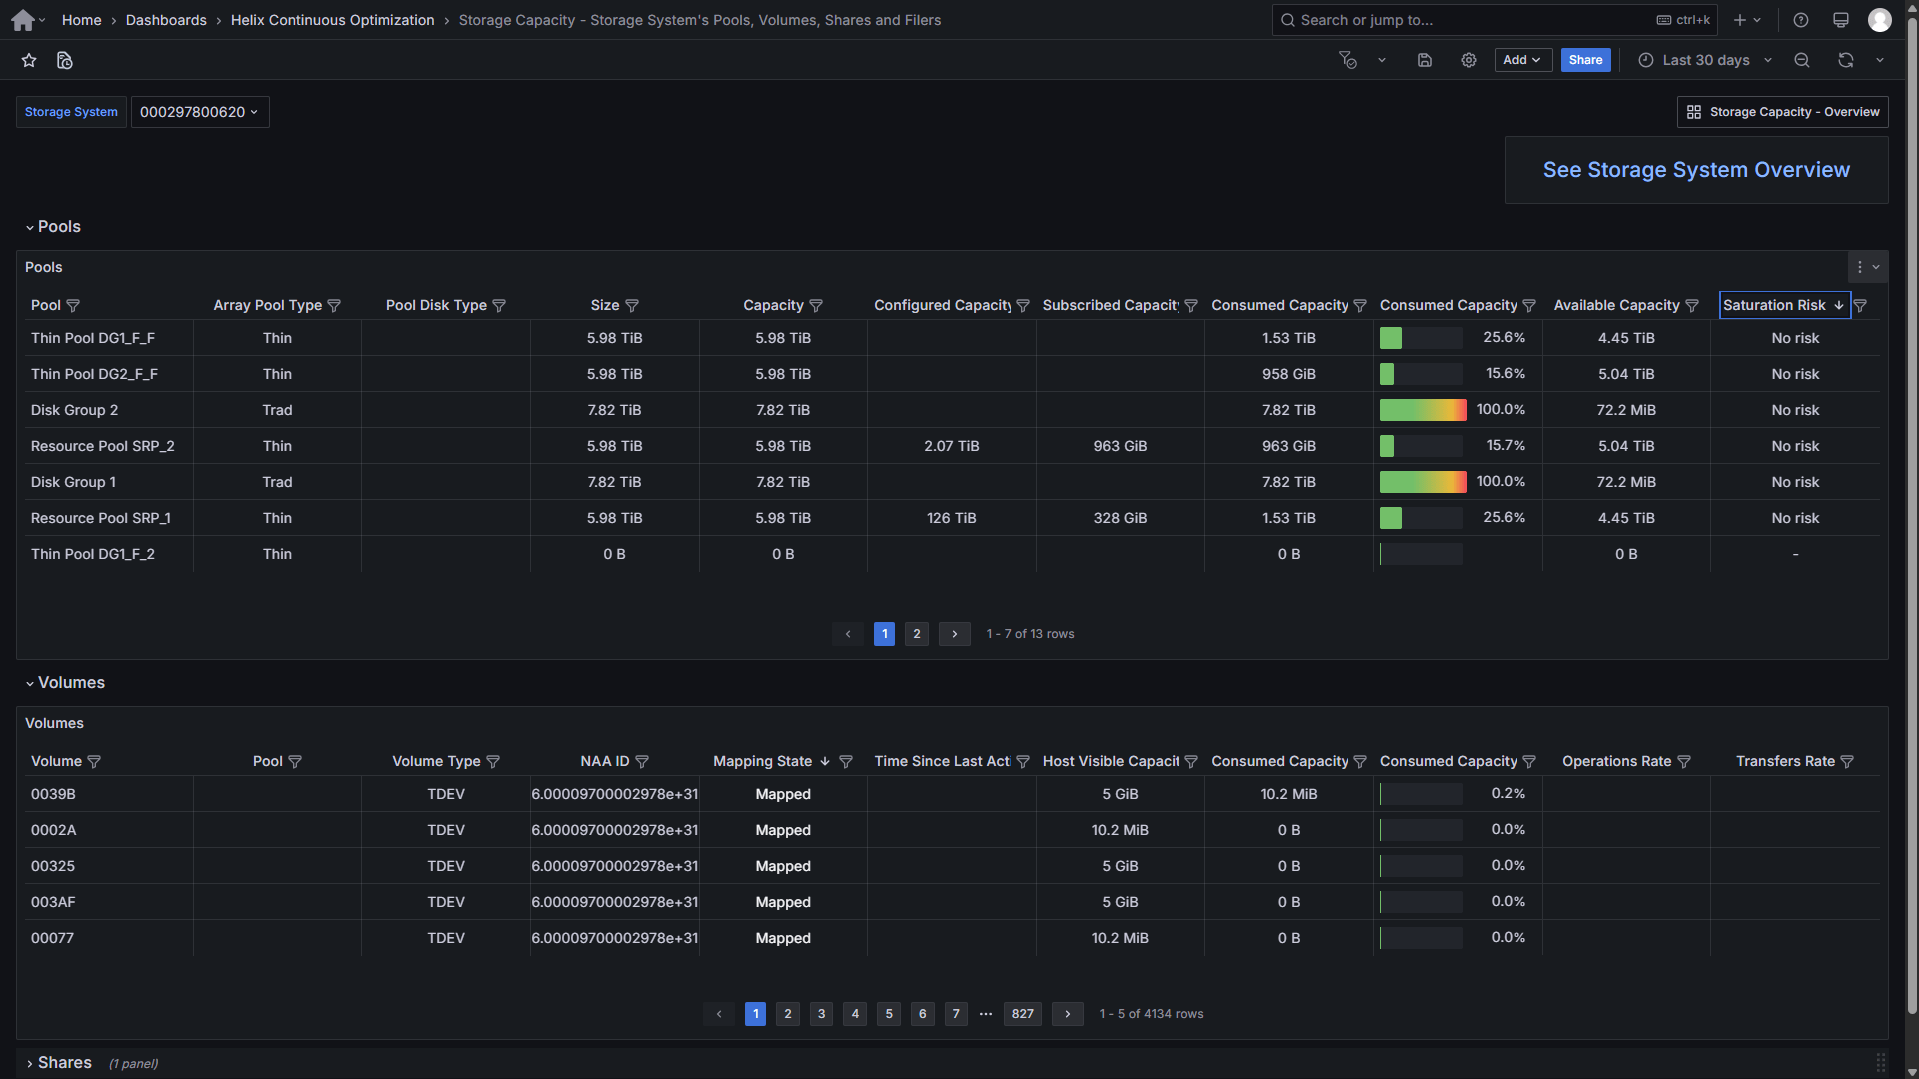Open the Pools panel three-dot menu
The width and height of the screenshot is (1919, 1079).
[x=1859, y=267]
